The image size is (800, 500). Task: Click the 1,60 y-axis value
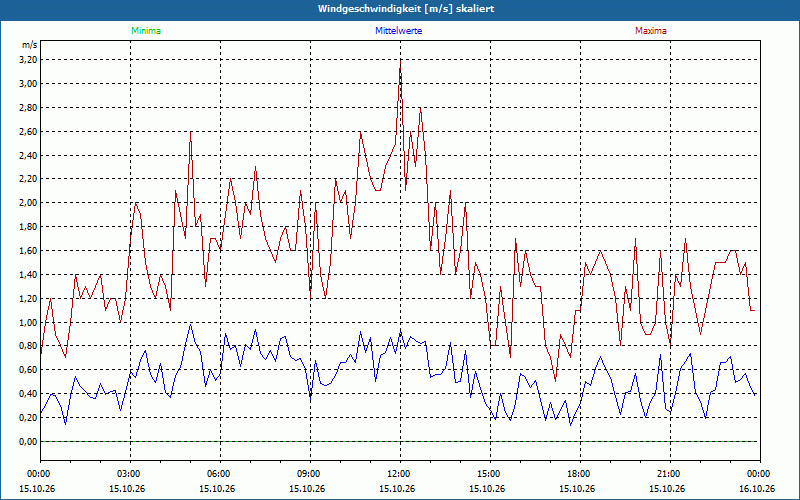pyautogui.click(x=28, y=251)
